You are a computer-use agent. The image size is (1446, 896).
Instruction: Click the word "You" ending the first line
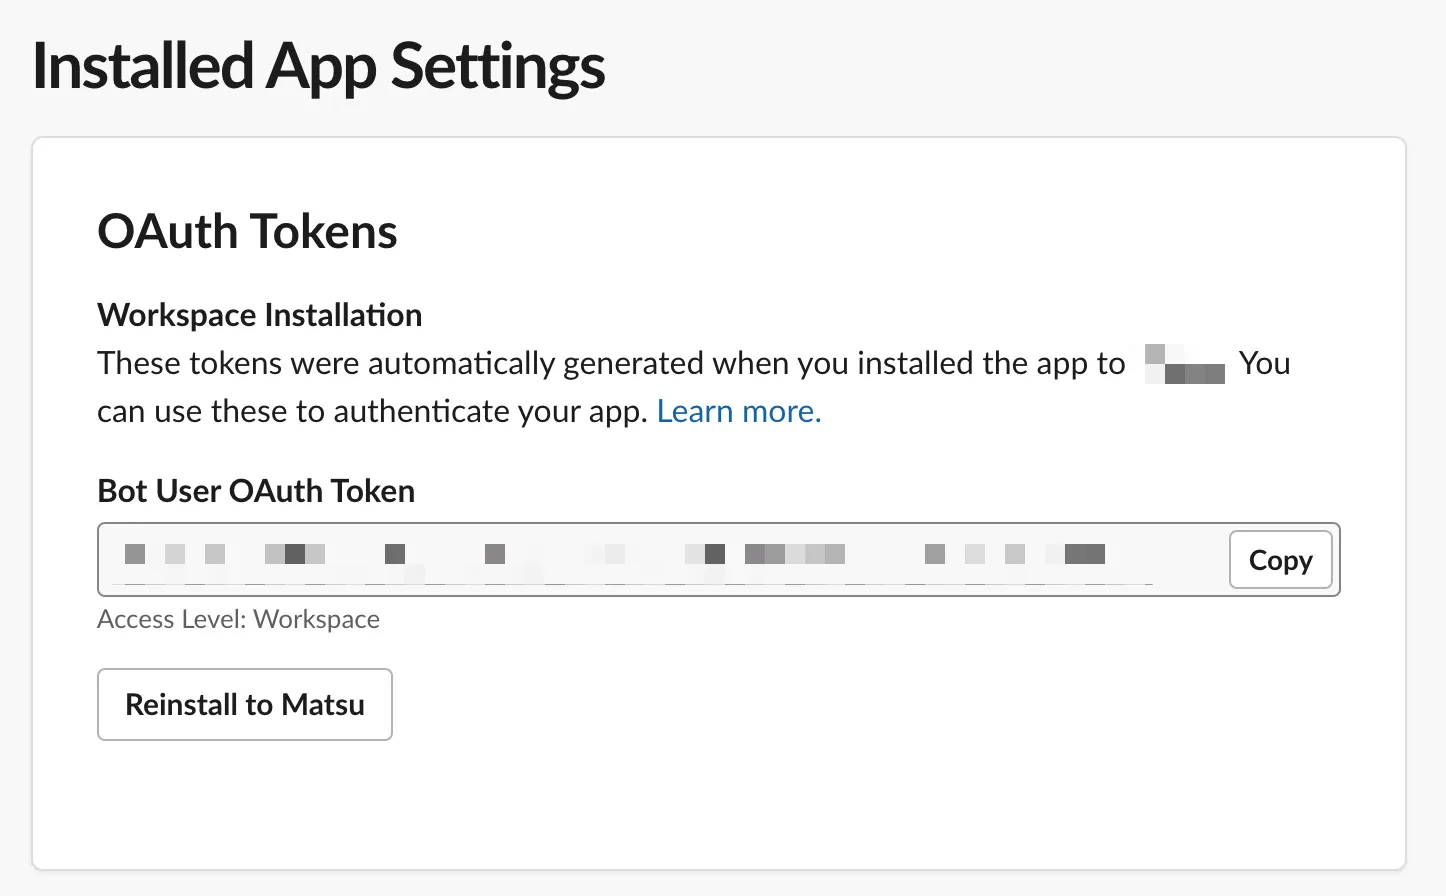click(1264, 363)
